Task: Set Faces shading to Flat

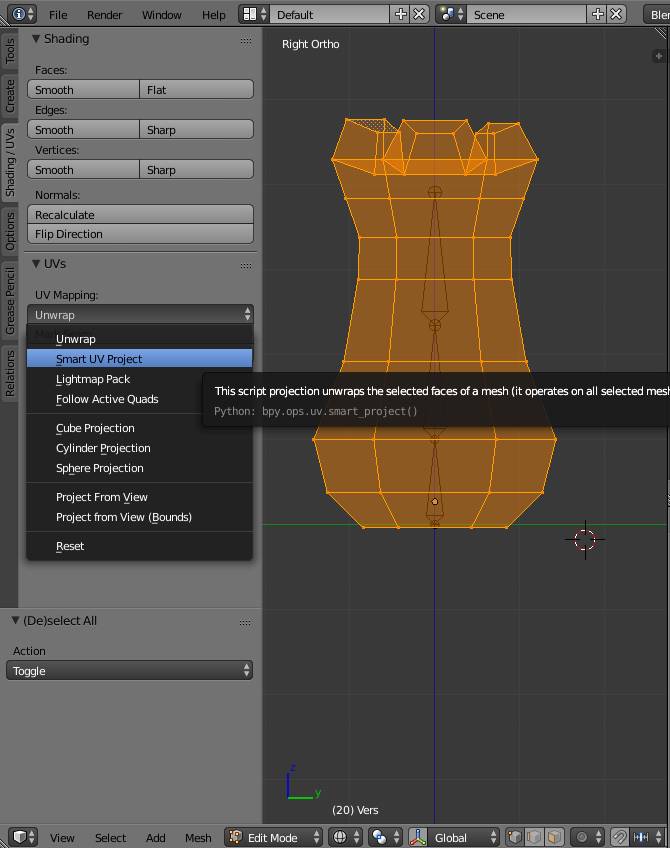Action: tap(196, 90)
